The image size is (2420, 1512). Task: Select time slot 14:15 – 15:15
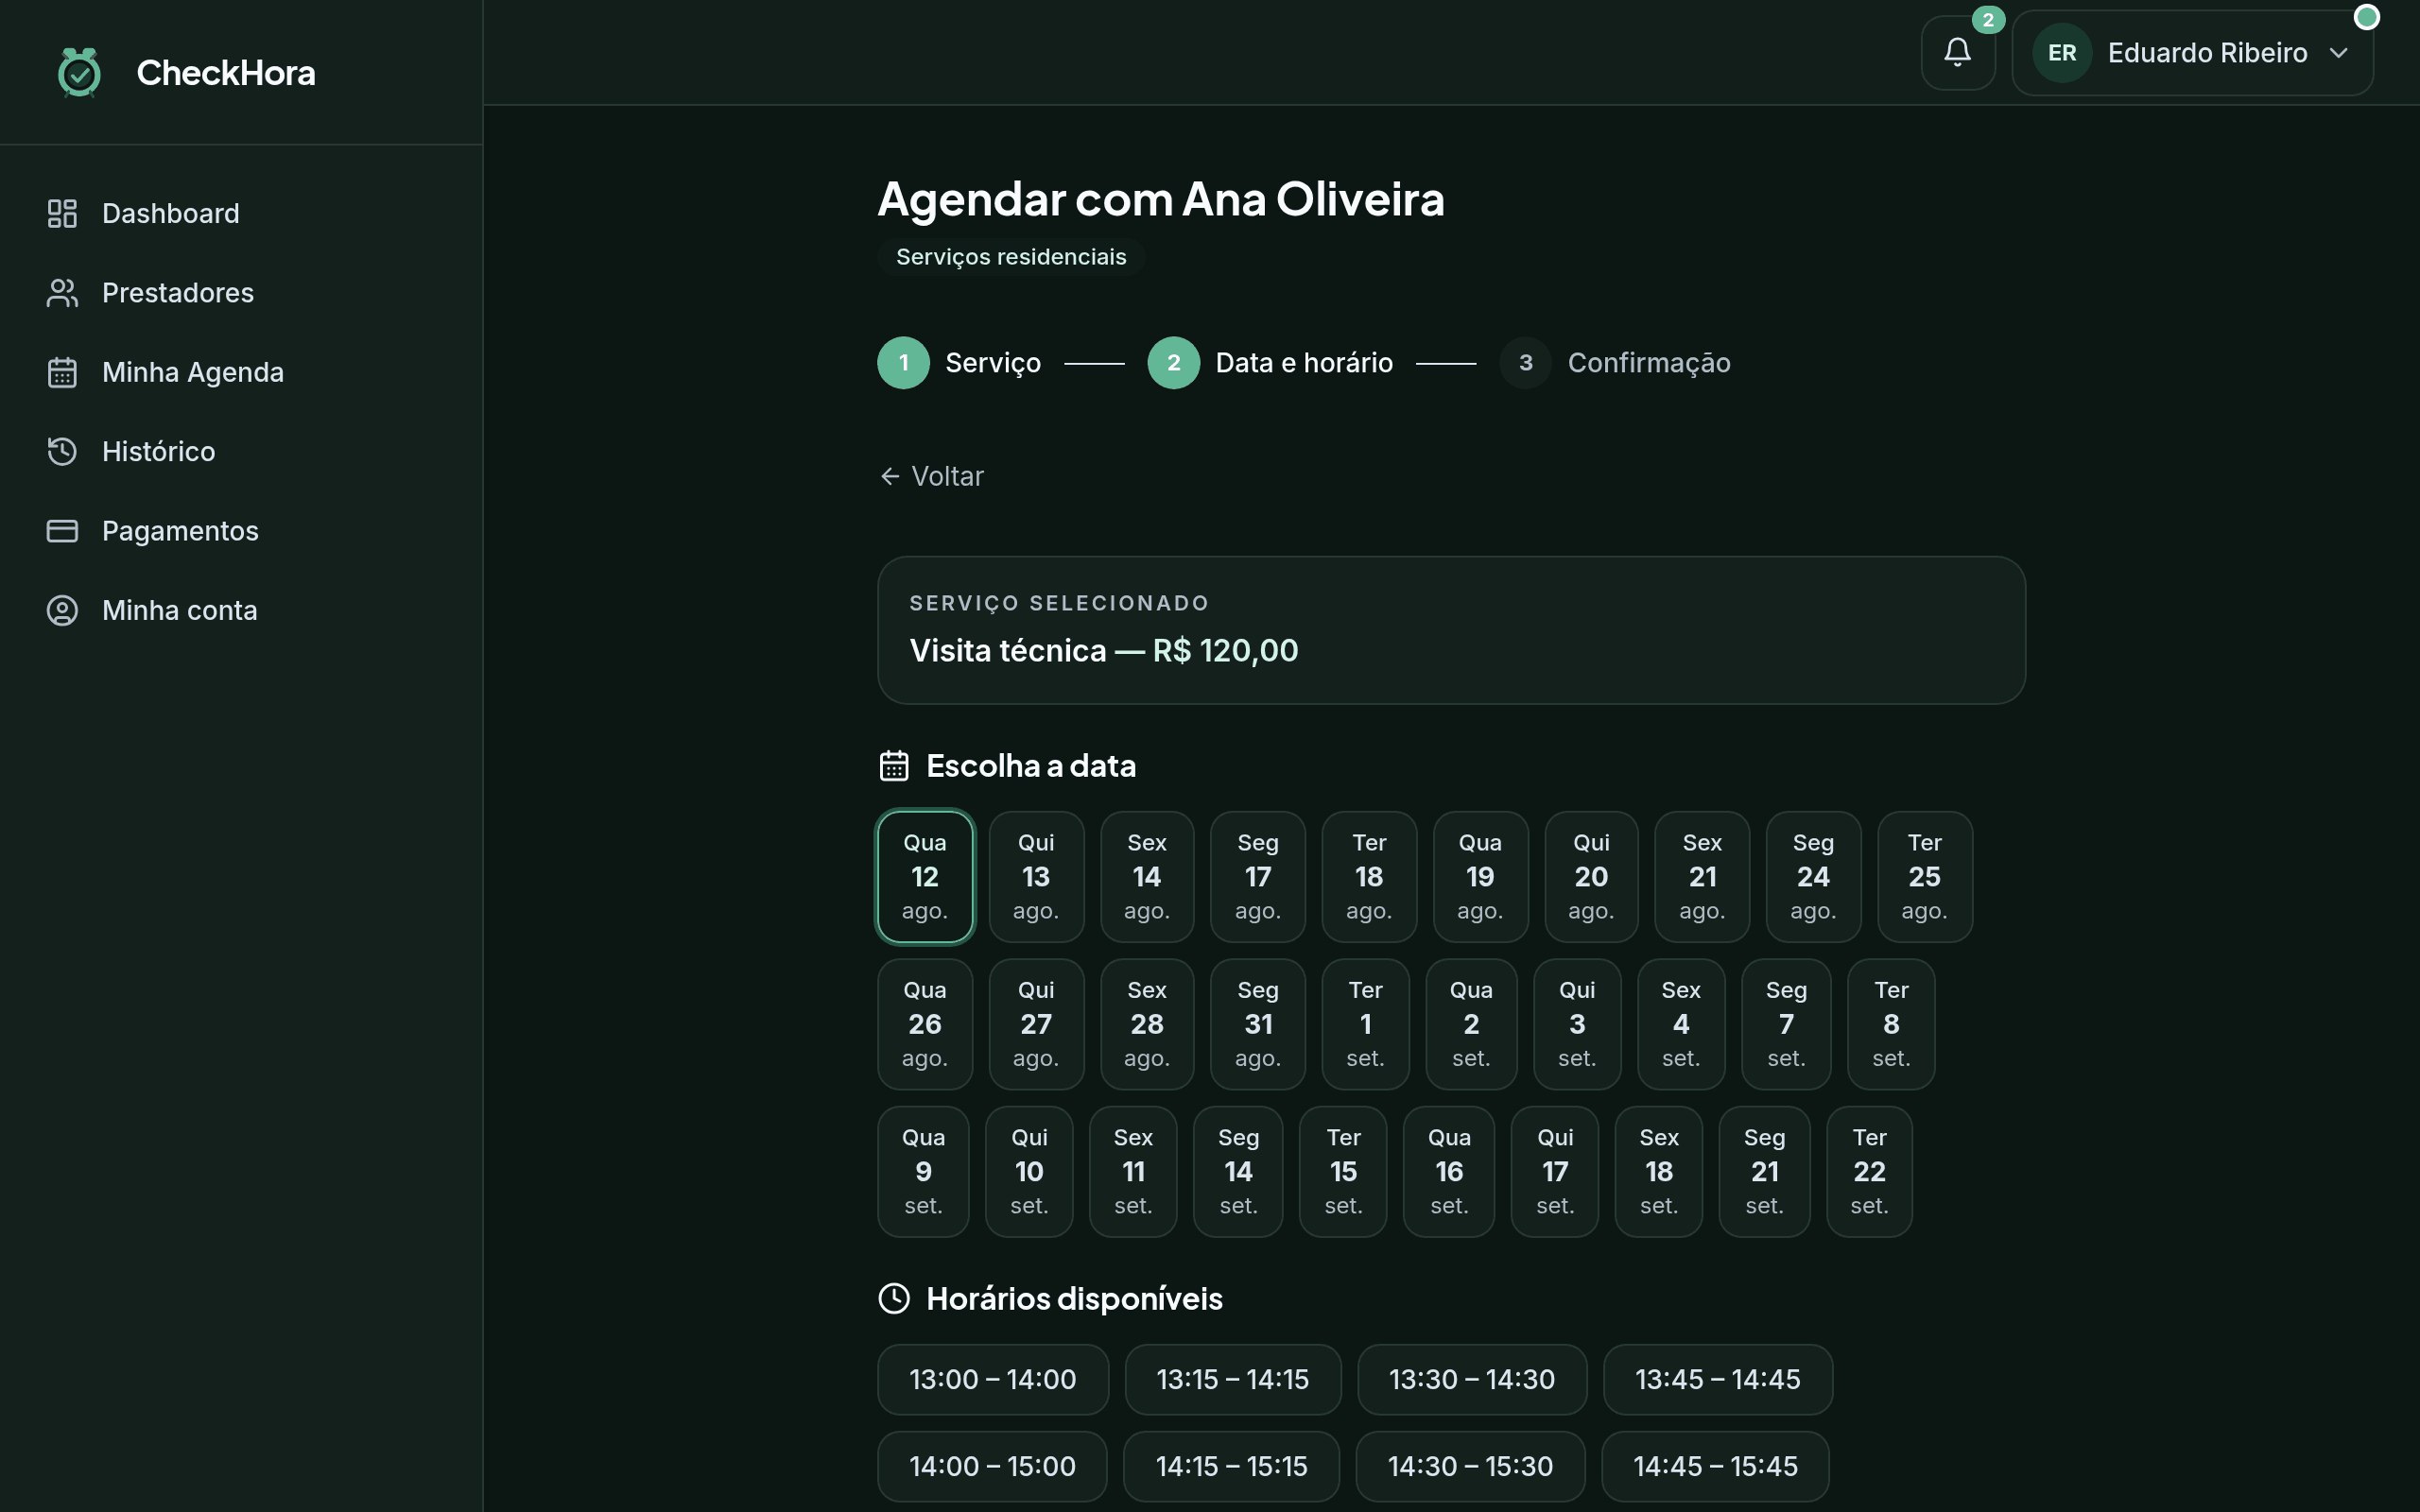tap(1231, 1467)
